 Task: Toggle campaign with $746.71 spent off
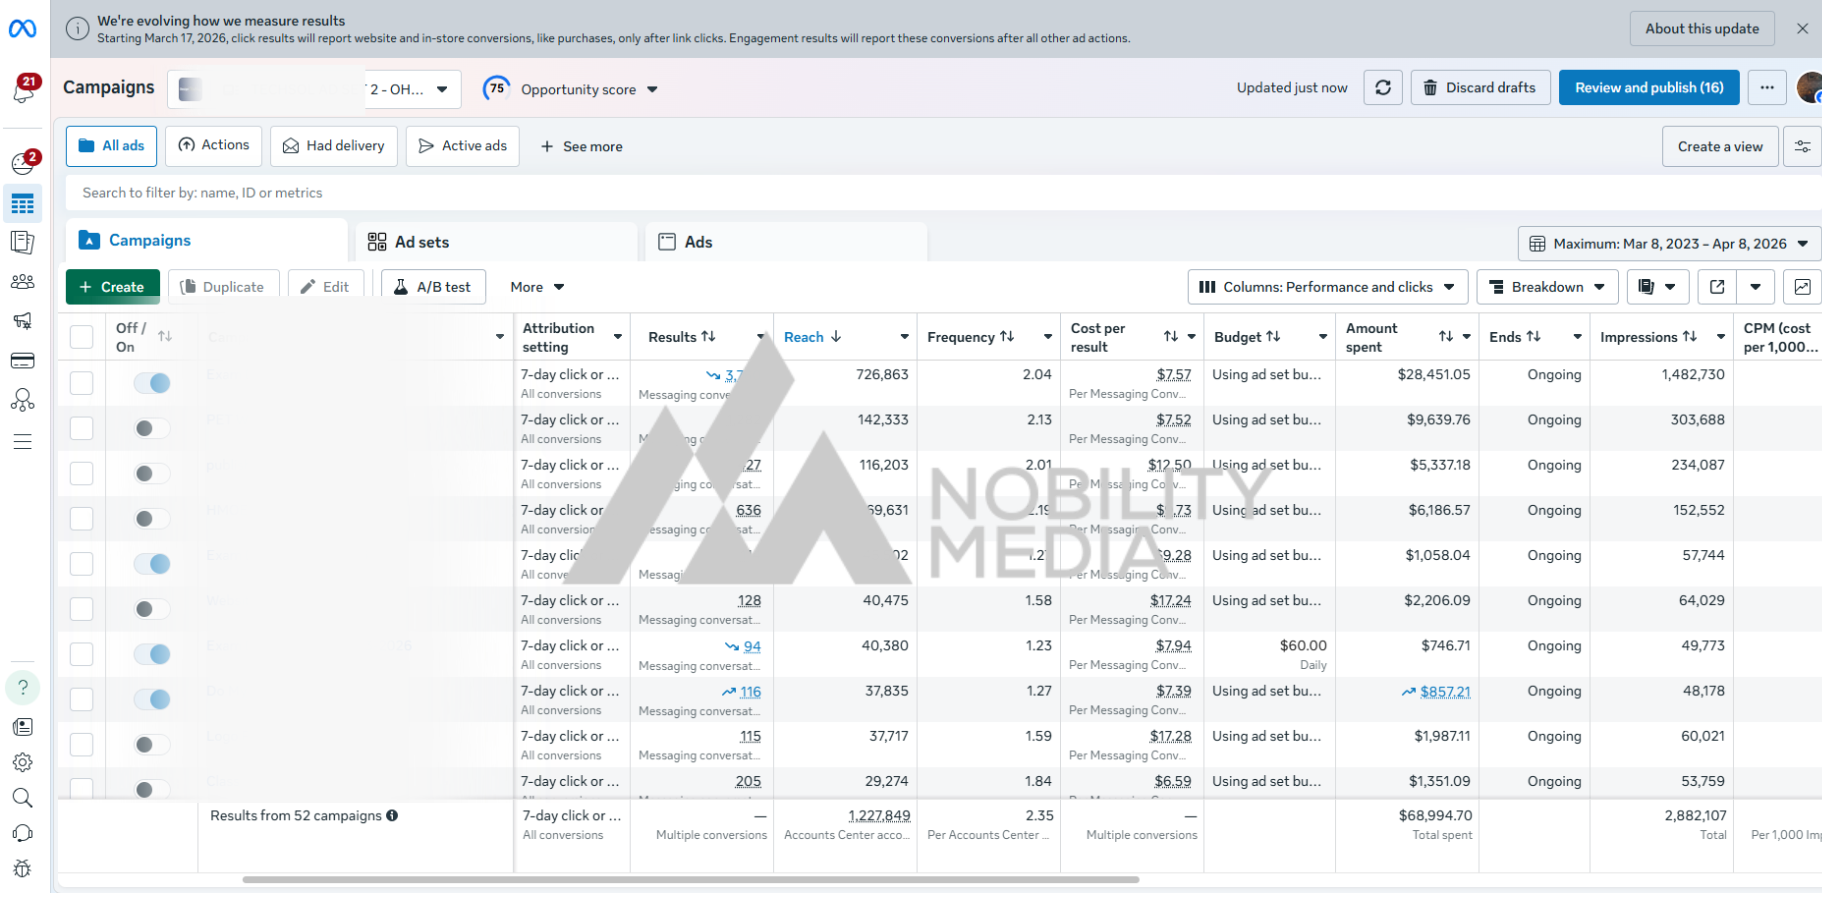click(152, 654)
